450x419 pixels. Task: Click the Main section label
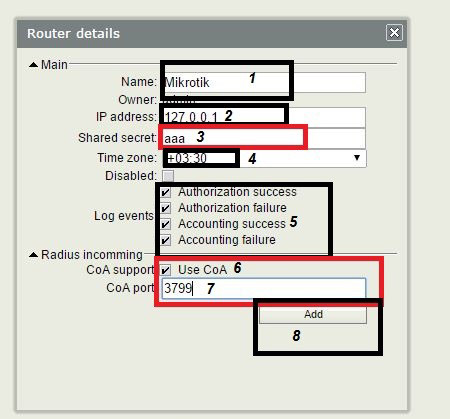tap(54, 65)
